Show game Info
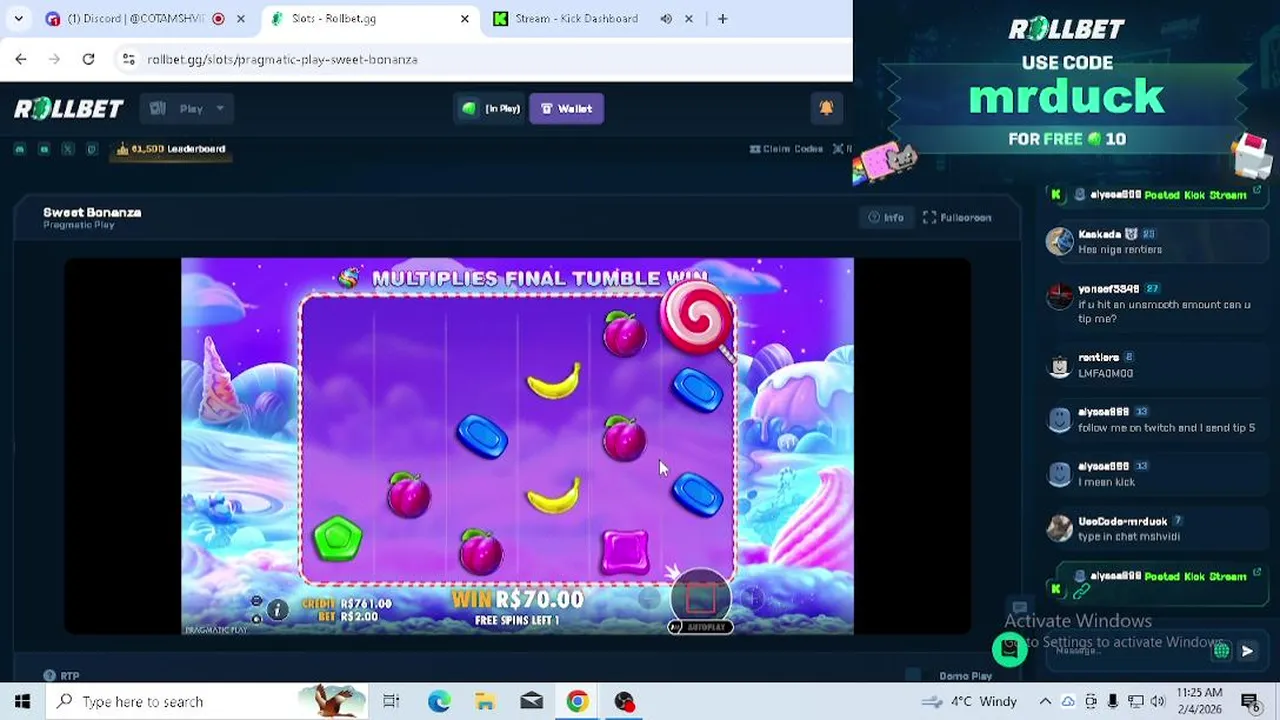 tap(886, 217)
